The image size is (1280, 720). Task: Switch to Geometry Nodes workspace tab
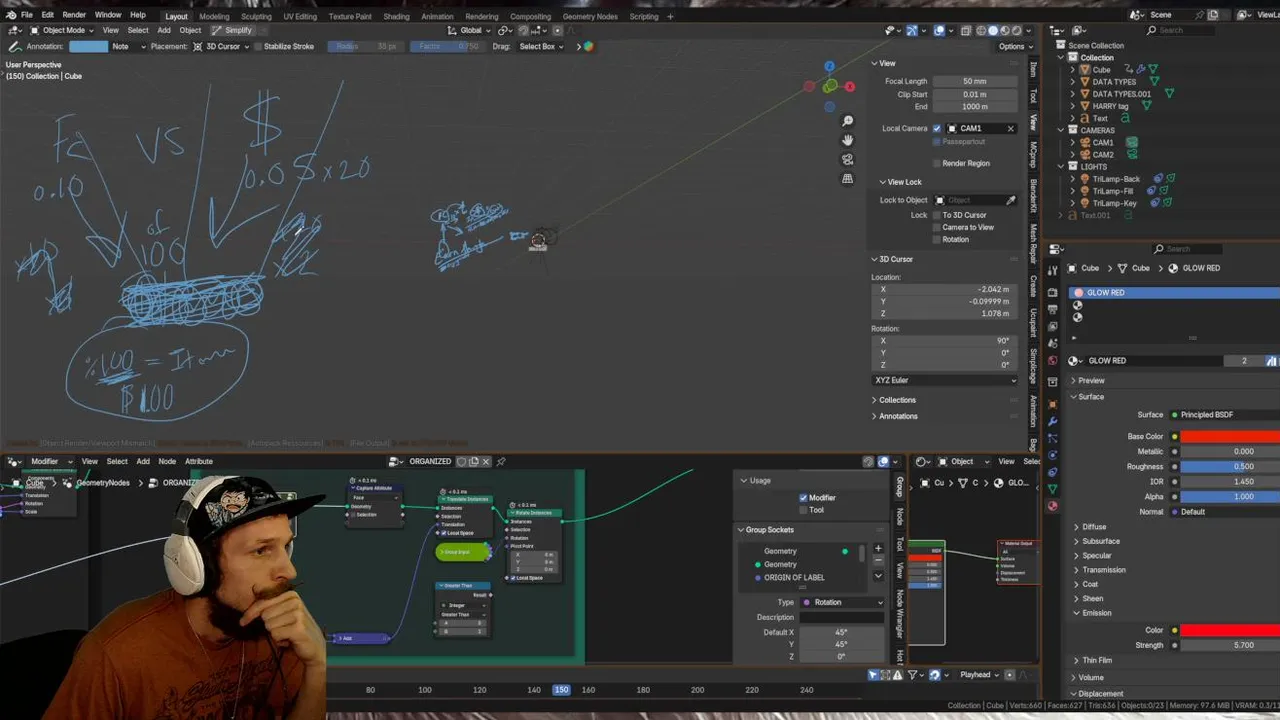[590, 16]
